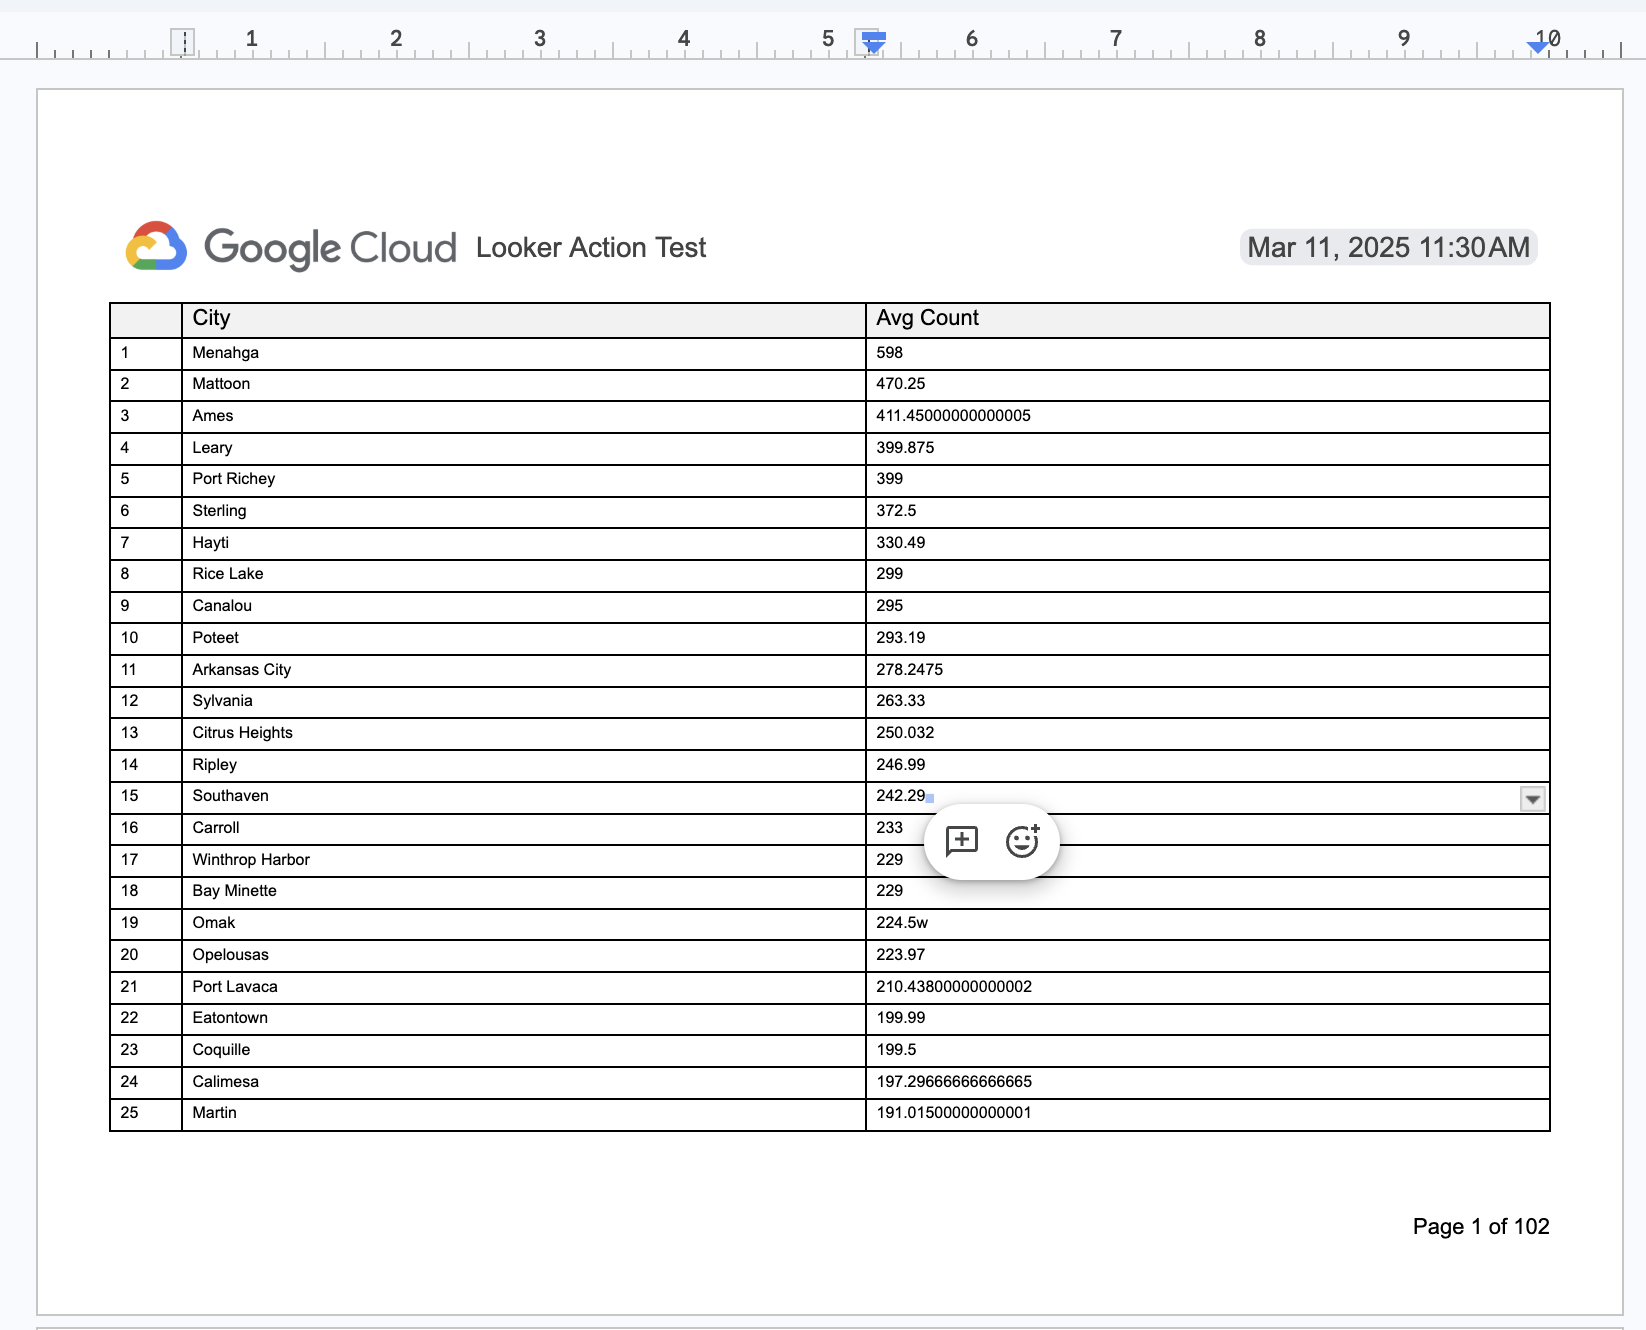Click the value 399.875
The height and width of the screenshot is (1330, 1646).
pos(905,448)
